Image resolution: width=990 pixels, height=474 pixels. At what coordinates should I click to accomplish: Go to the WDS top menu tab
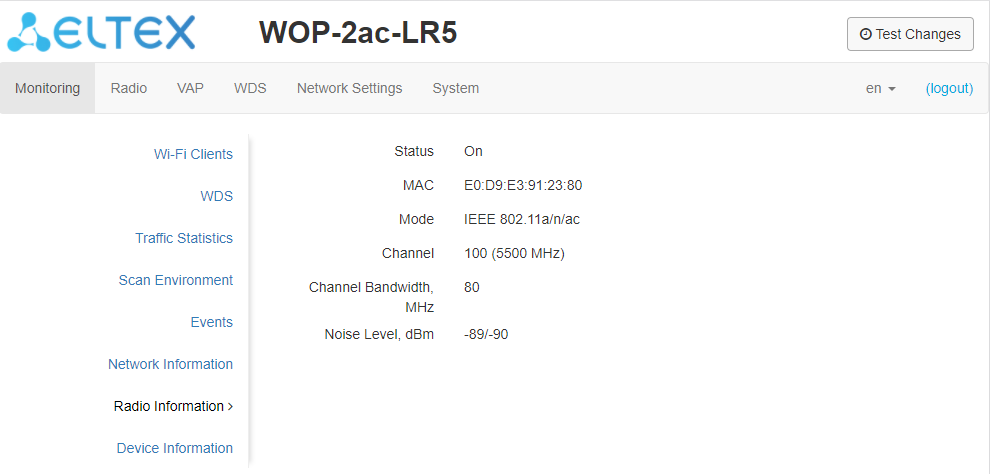250,88
